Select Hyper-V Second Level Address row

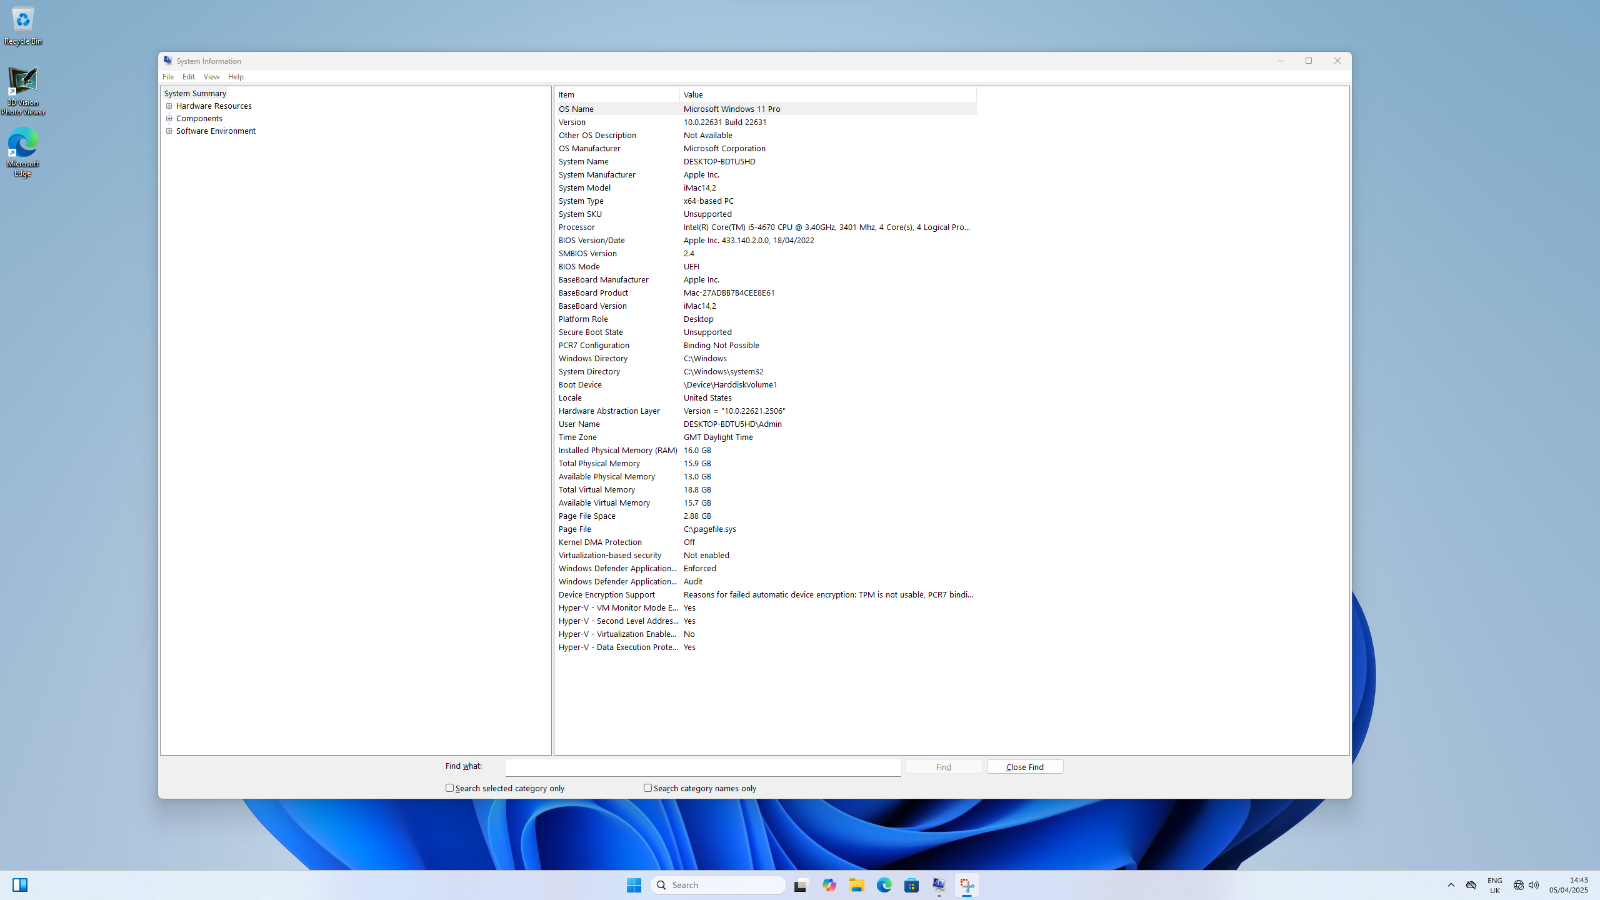[x=766, y=621]
